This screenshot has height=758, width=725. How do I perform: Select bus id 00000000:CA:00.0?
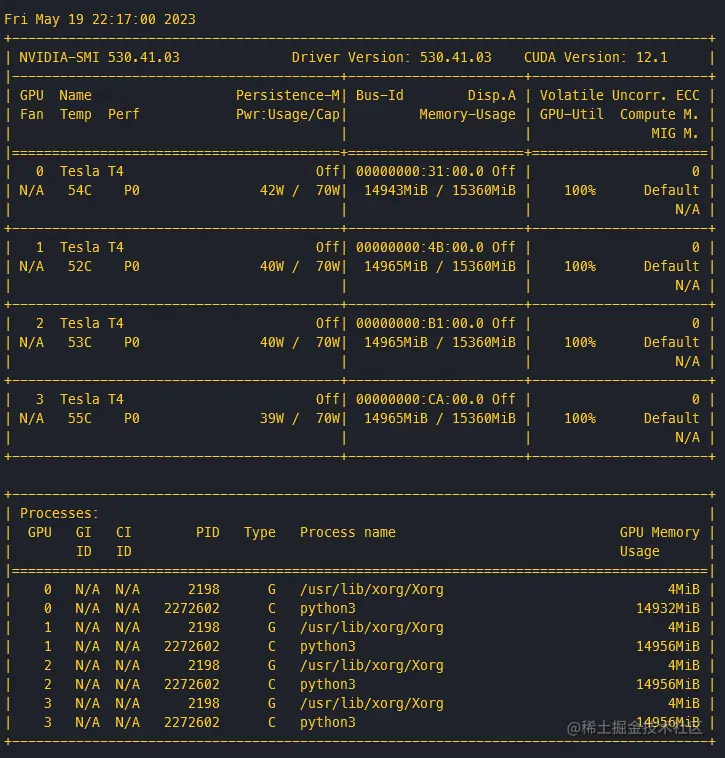point(420,399)
